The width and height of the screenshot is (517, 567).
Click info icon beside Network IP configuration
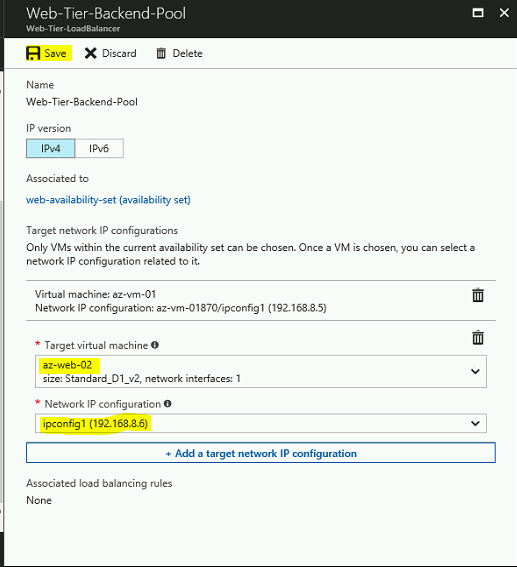pos(167,404)
